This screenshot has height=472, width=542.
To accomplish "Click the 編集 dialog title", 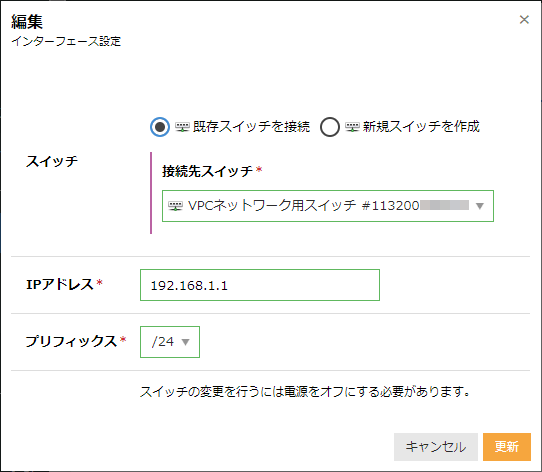I will (27, 22).
